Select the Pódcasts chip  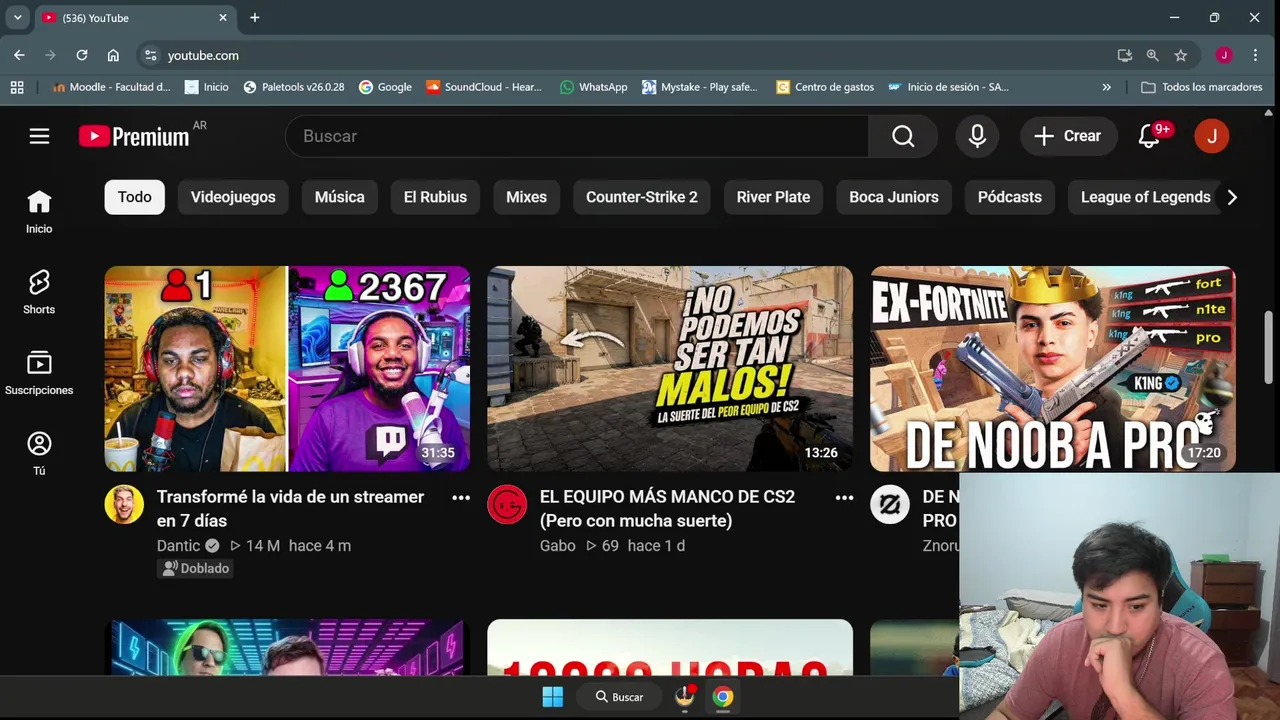click(1010, 197)
